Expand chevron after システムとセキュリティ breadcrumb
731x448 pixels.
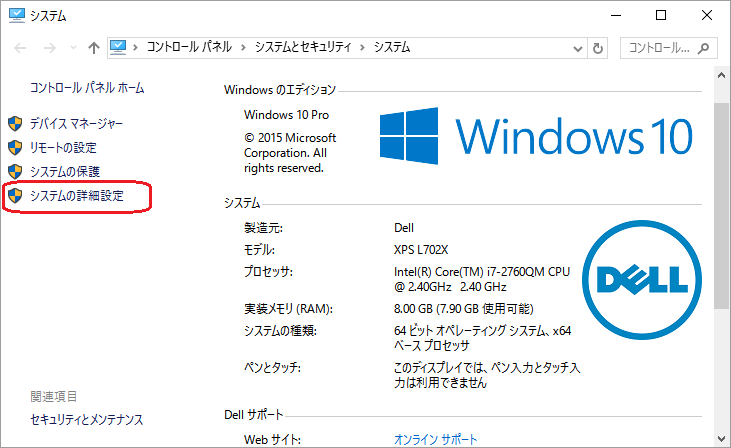(x=362, y=48)
